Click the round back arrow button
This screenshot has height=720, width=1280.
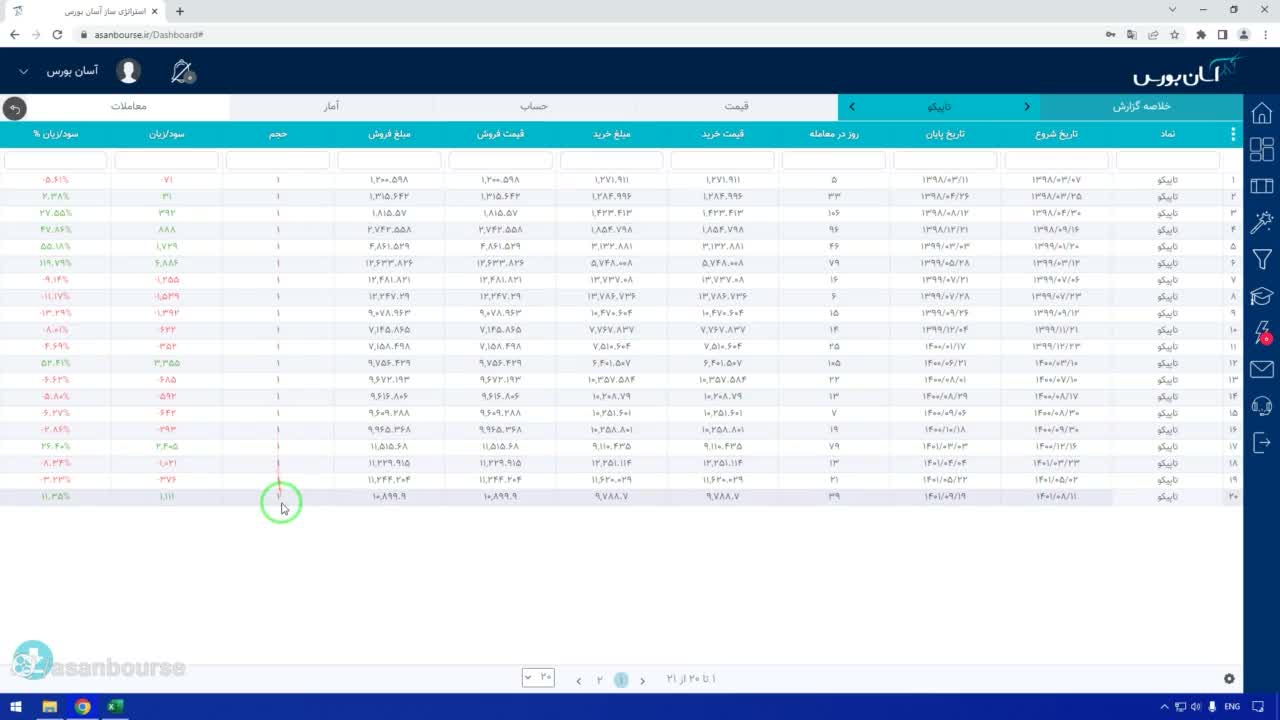pos(14,108)
